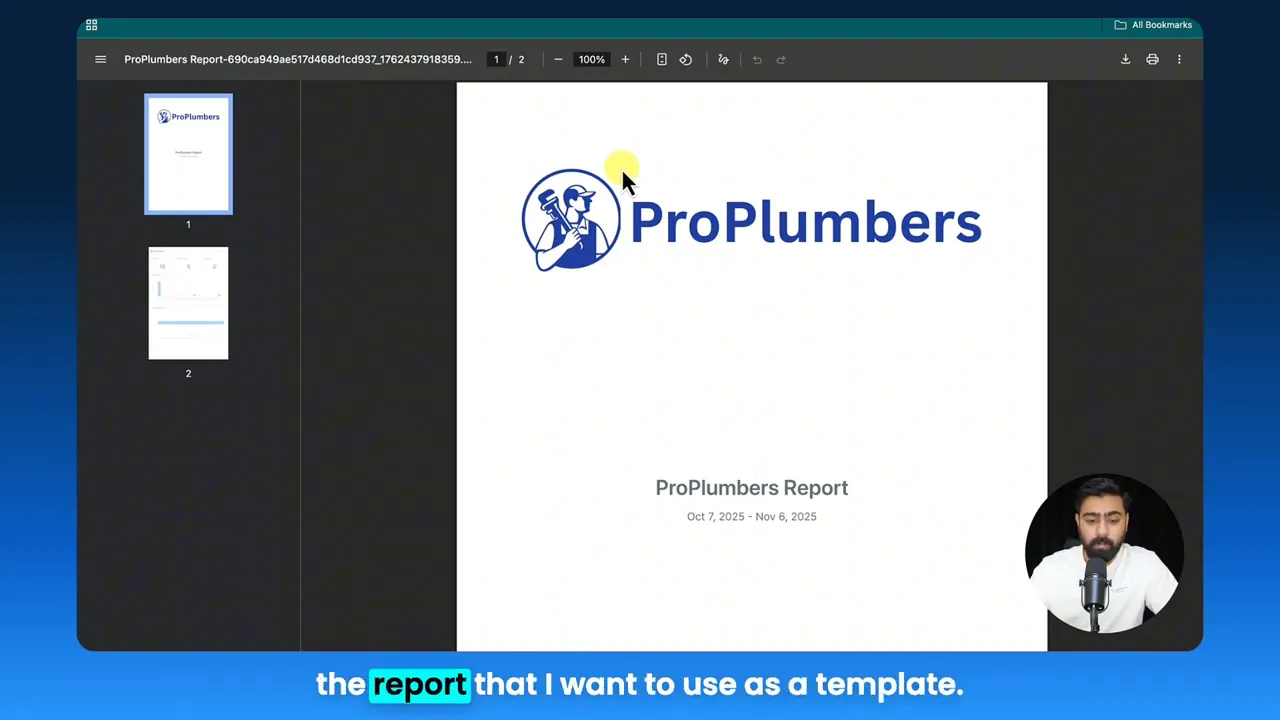
Task: Print the ProPlumbers Report
Action: (1152, 59)
